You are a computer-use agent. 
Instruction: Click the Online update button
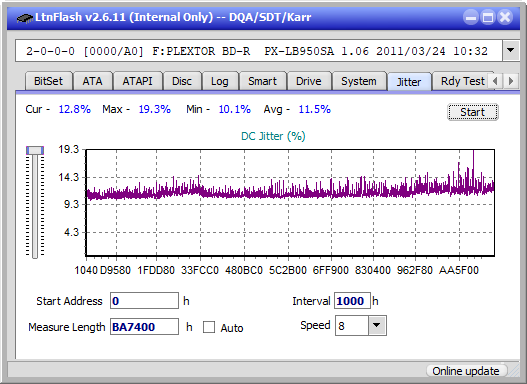tap(466, 371)
